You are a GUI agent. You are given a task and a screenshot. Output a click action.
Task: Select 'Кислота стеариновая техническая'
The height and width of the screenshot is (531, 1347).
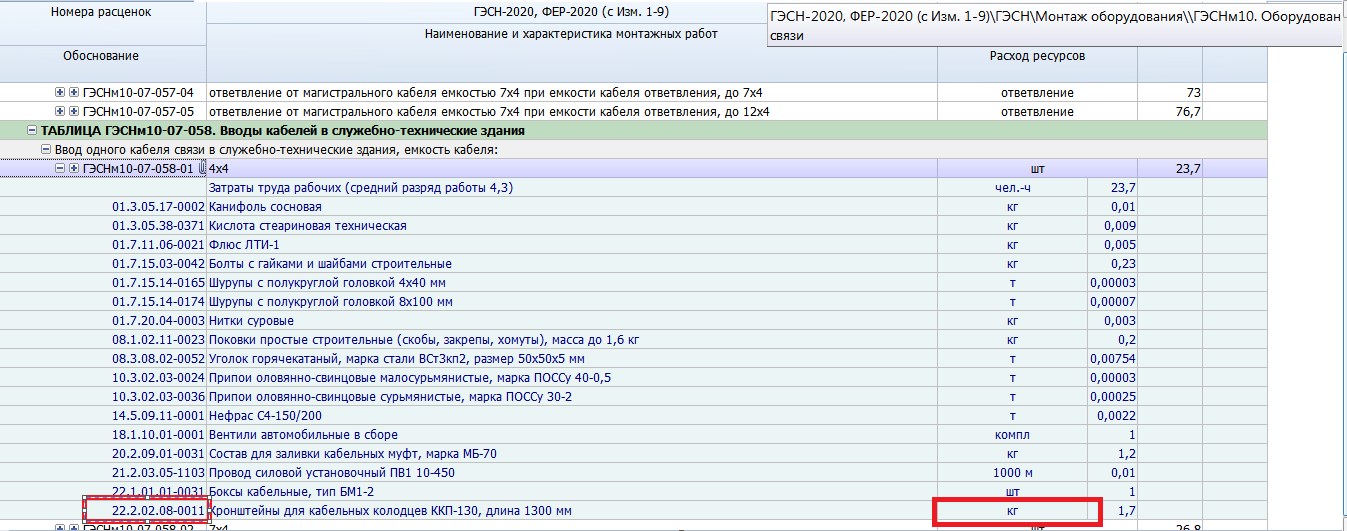pyautogui.click(x=308, y=226)
